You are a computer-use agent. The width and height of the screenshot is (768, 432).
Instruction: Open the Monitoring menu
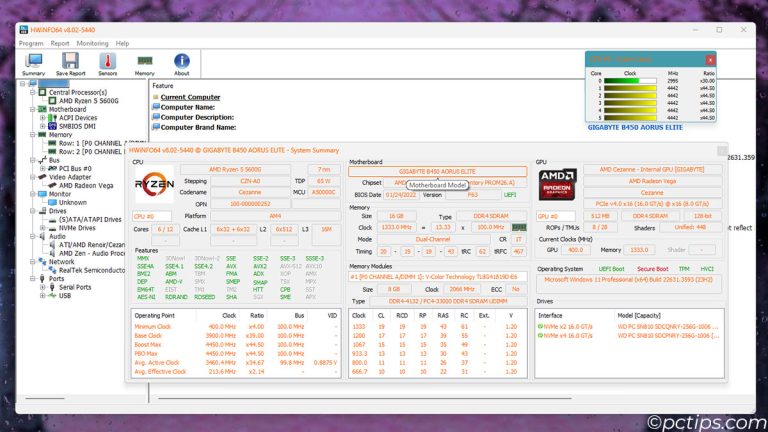(x=92, y=43)
